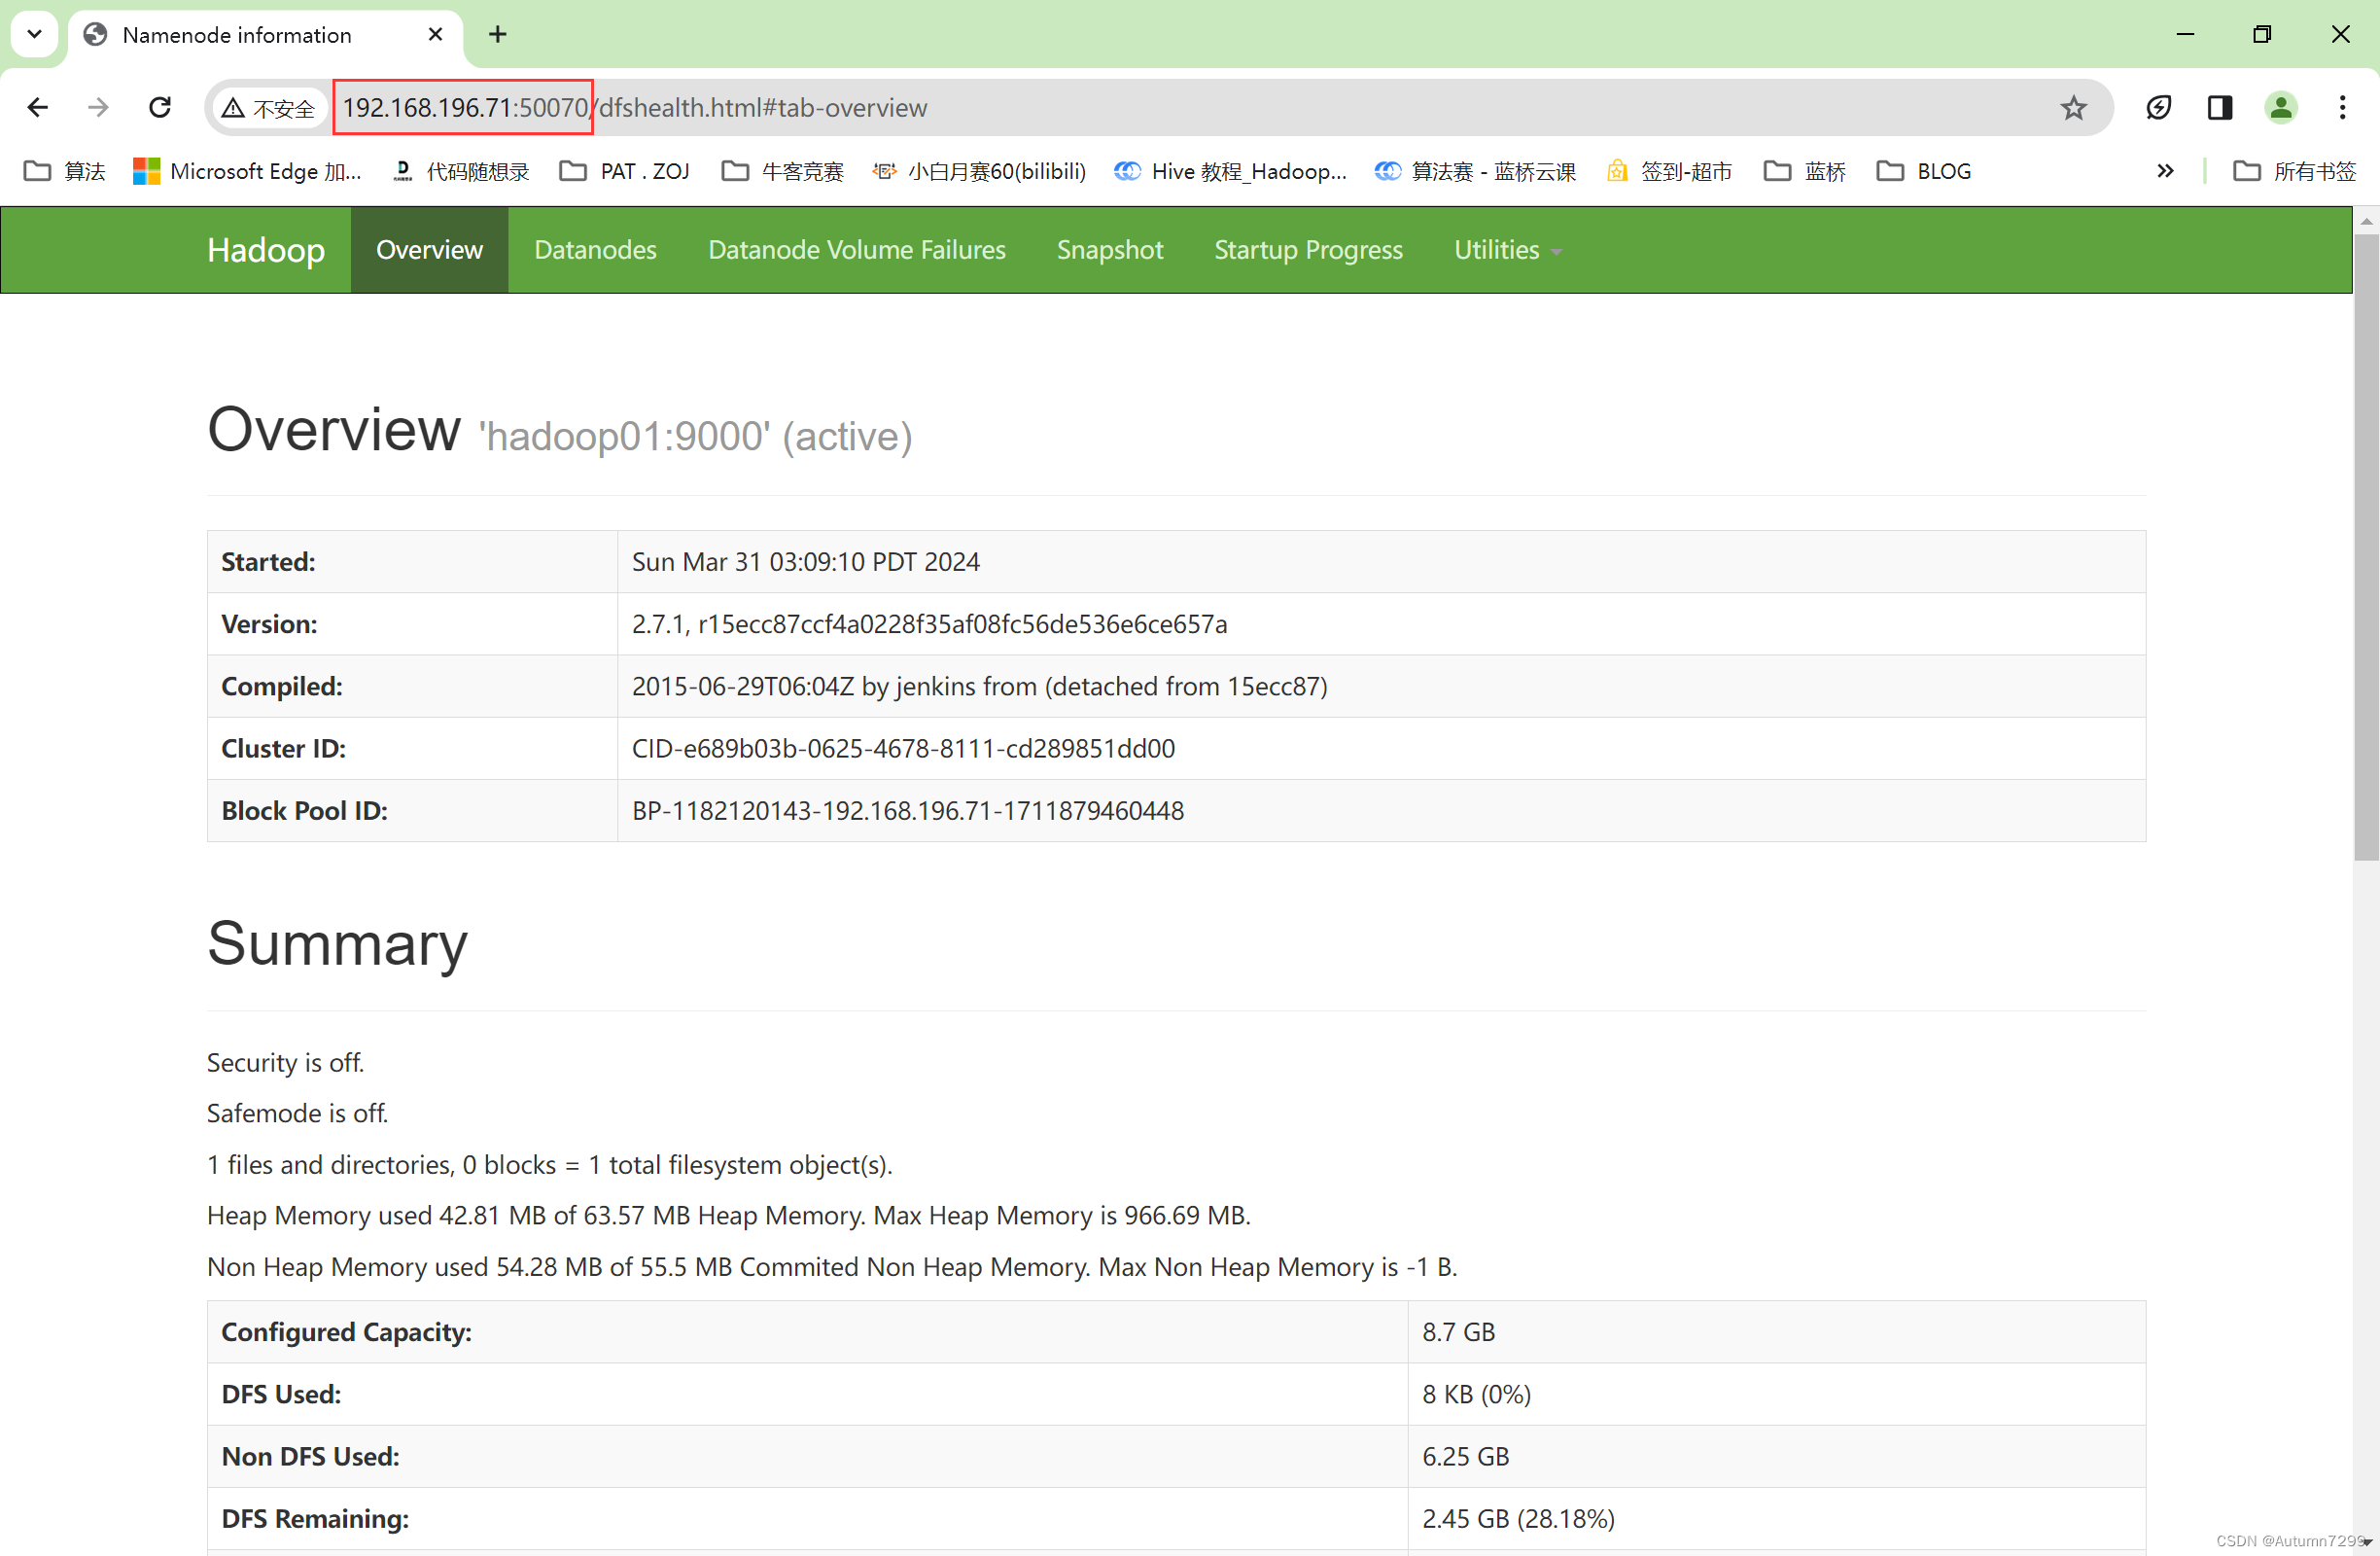Reload the Namenode information page
Image resolution: width=2380 pixels, height=1556 pixels.
[160, 107]
